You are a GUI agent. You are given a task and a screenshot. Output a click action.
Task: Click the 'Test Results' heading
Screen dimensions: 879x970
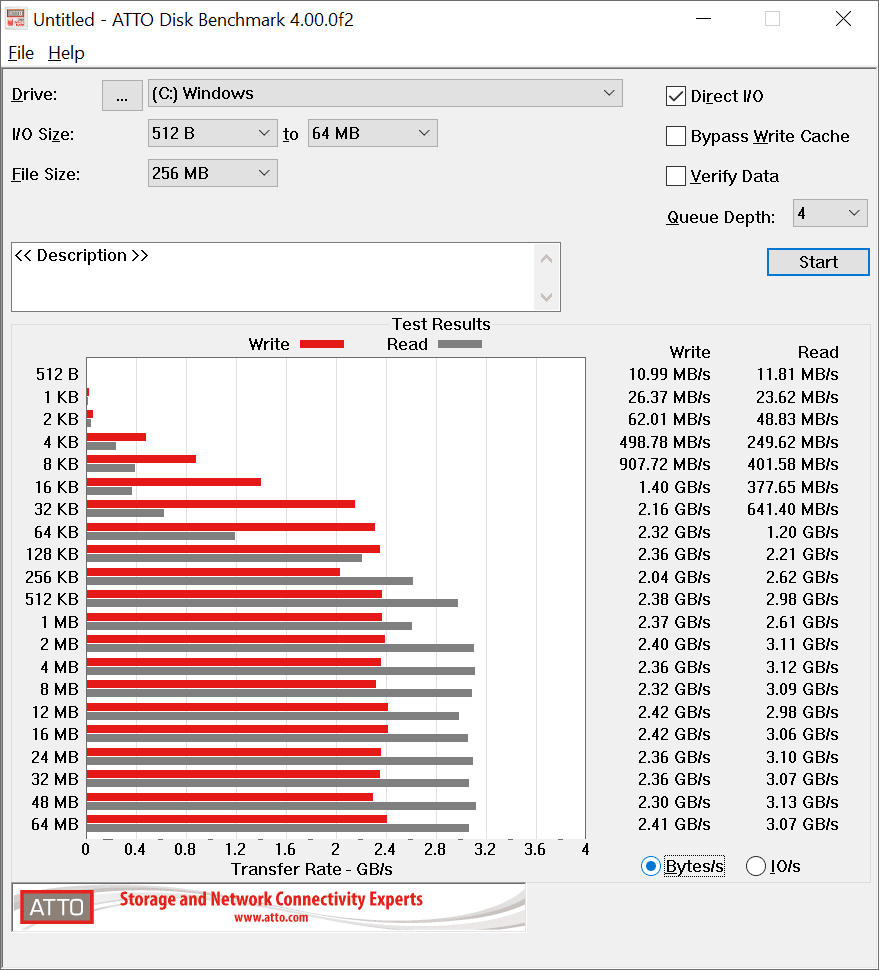click(x=441, y=325)
